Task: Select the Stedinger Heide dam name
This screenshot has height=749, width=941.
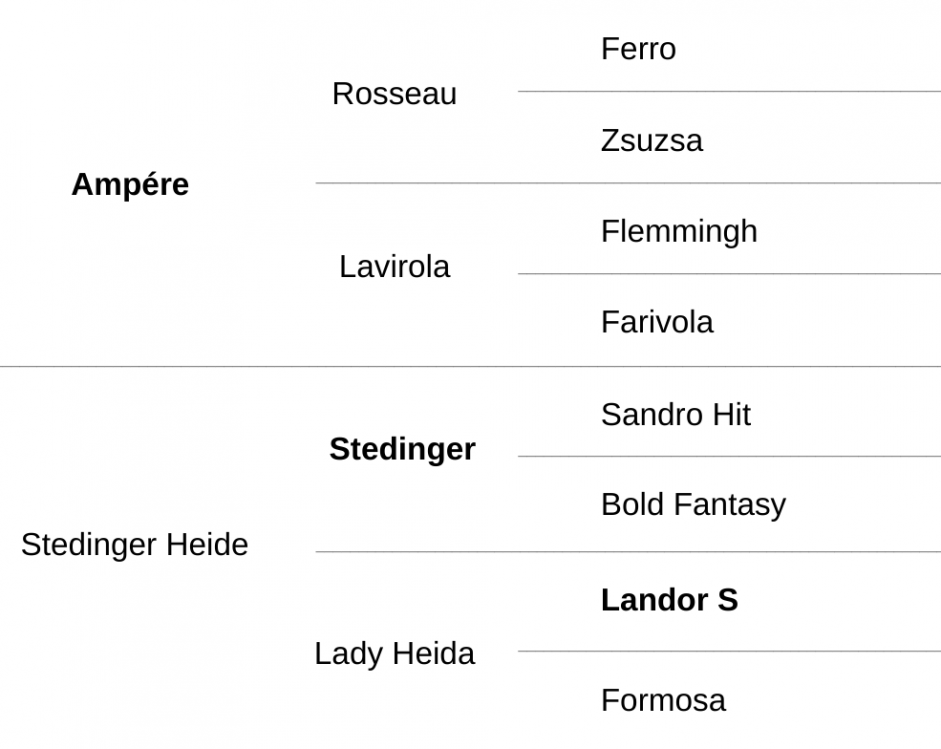Action: pyautogui.click(x=134, y=545)
